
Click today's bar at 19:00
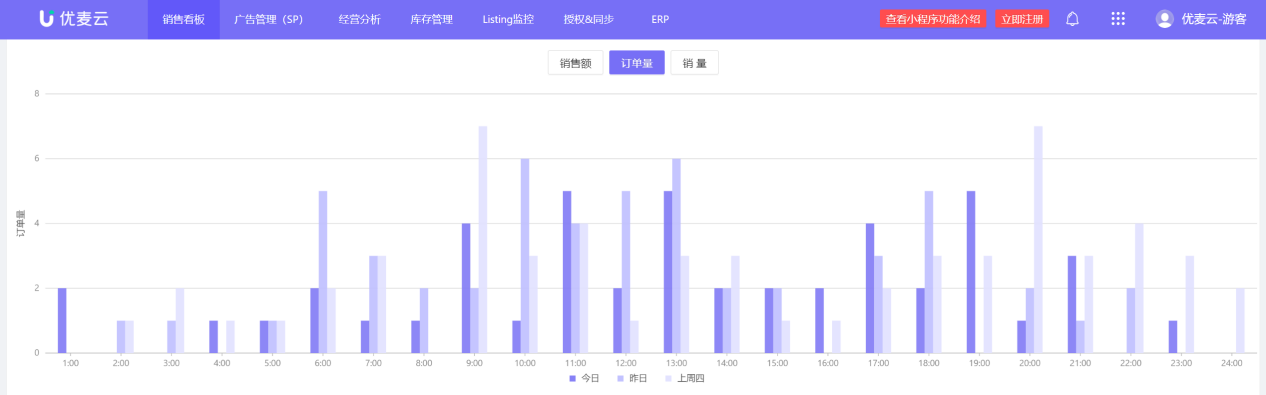[x=971, y=271]
